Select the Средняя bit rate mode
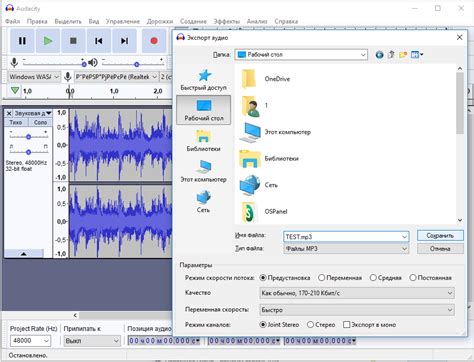The image size is (474, 362). point(386,278)
